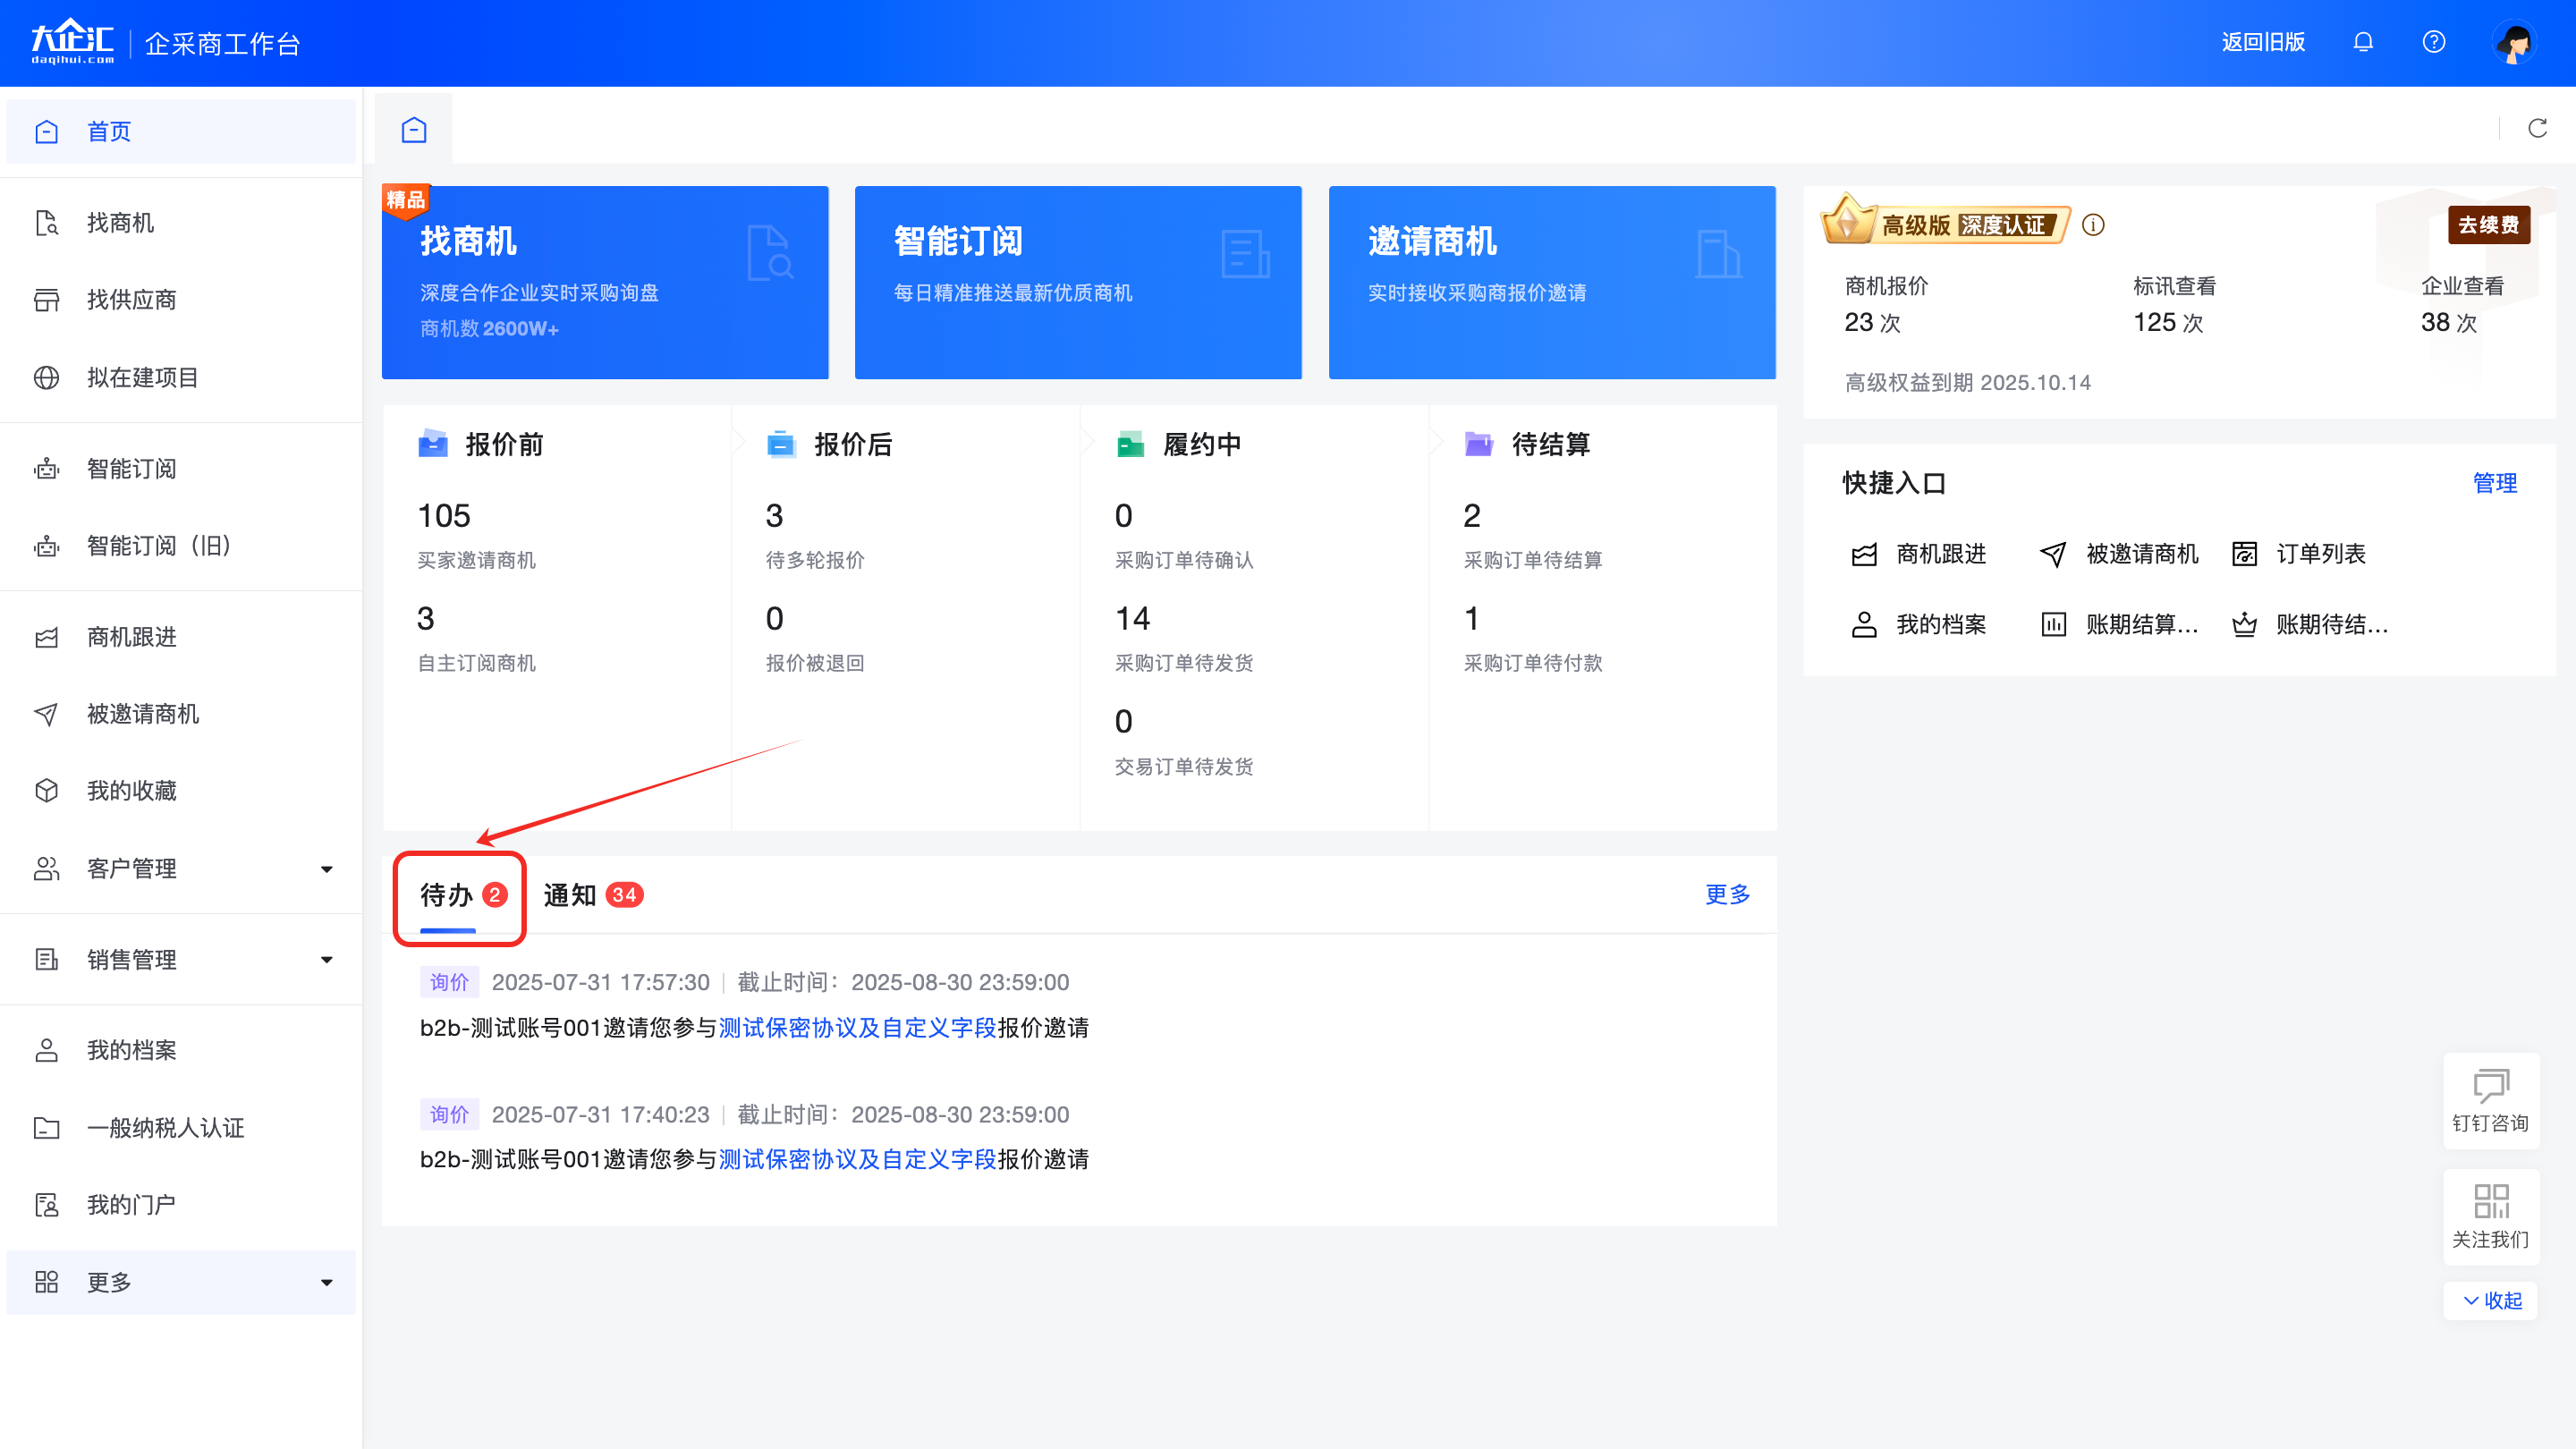Click 企业查看 38 次 stat
The height and width of the screenshot is (1449, 2576).
(2462, 305)
